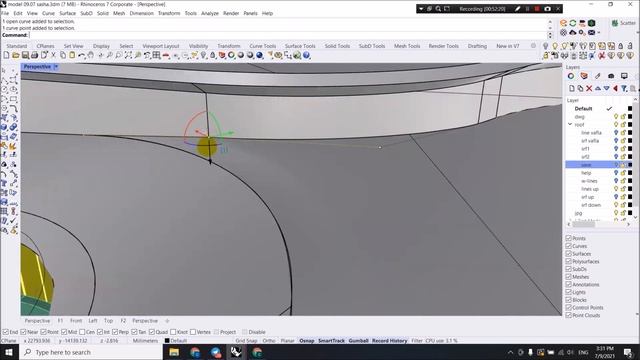Click the red car Set View icon
The image size is (640, 360).
[166, 55]
